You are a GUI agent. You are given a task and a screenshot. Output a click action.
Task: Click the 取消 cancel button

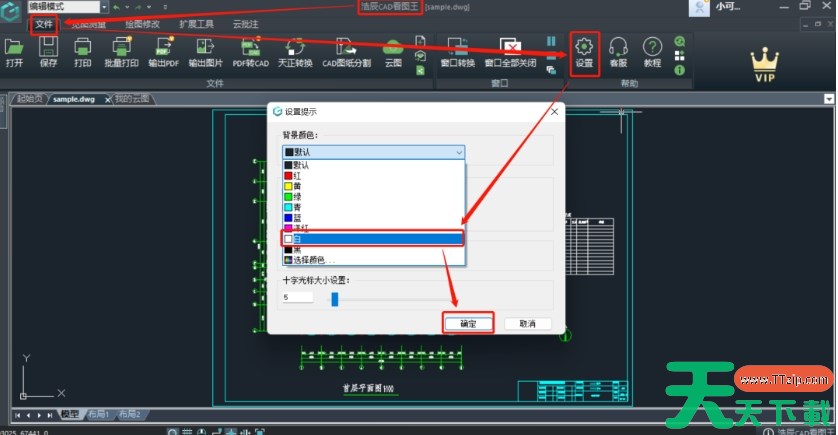pos(527,323)
